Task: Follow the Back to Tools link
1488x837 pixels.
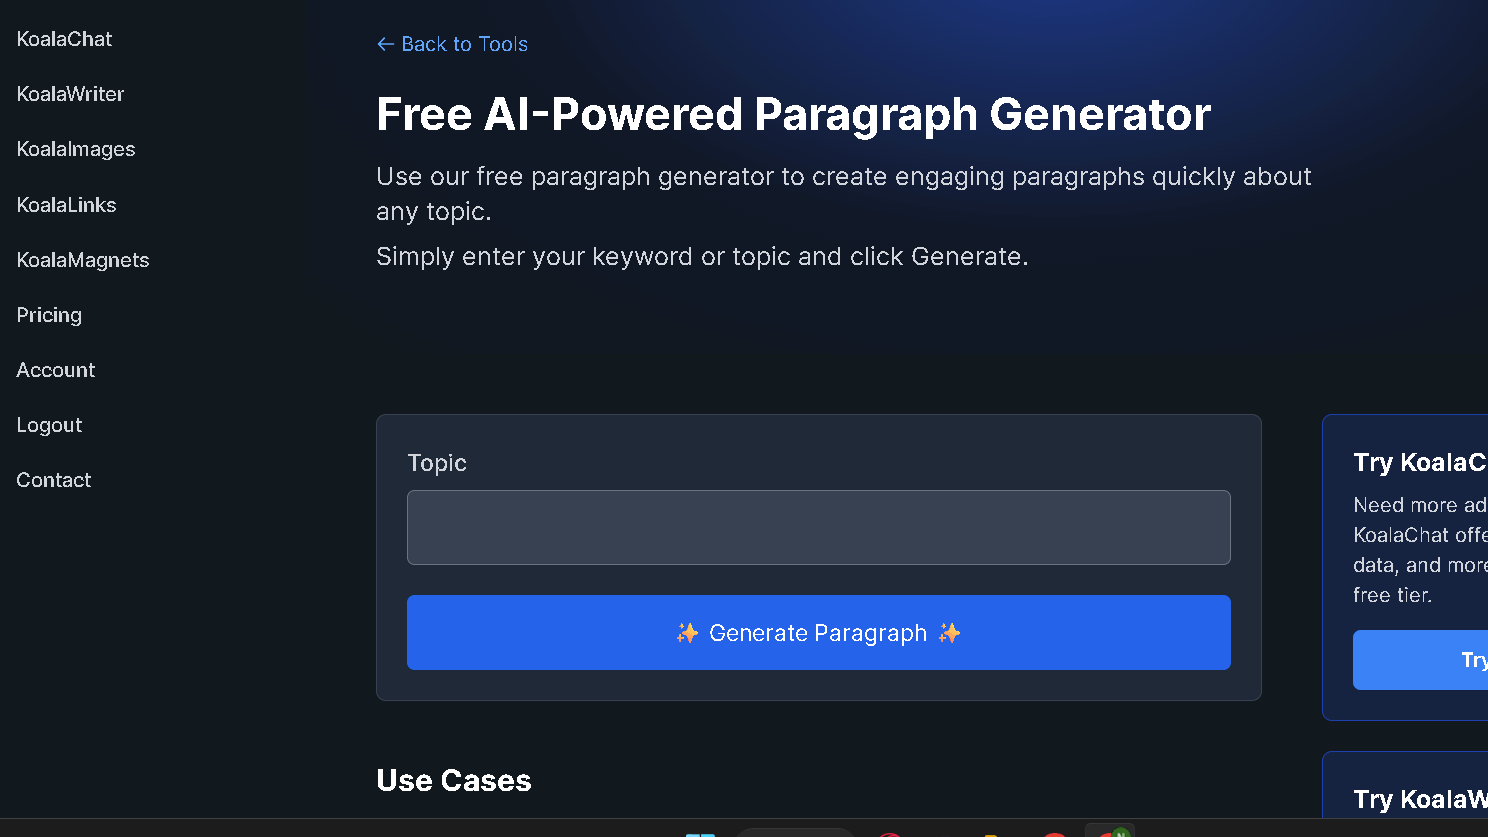Action: 464,44
